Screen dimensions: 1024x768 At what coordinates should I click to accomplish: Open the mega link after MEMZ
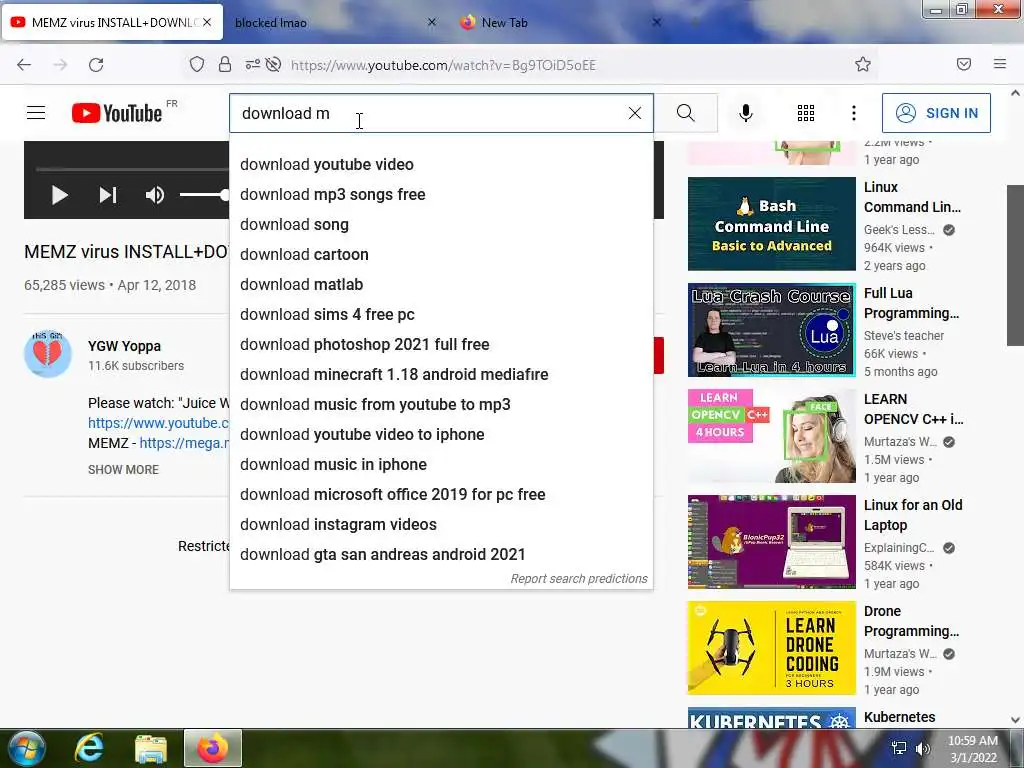click(184, 443)
